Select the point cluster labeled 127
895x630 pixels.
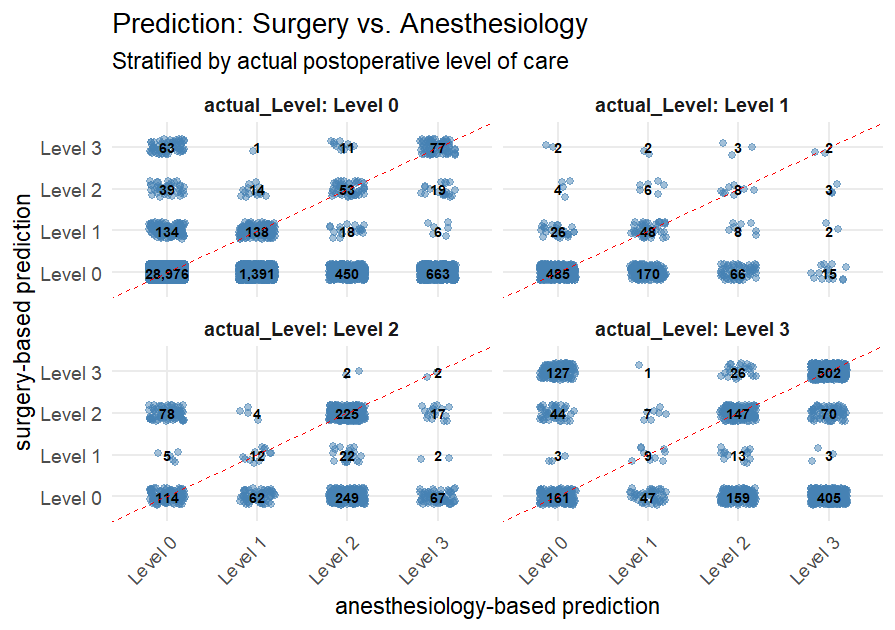pyautogui.click(x=557, y=372)
